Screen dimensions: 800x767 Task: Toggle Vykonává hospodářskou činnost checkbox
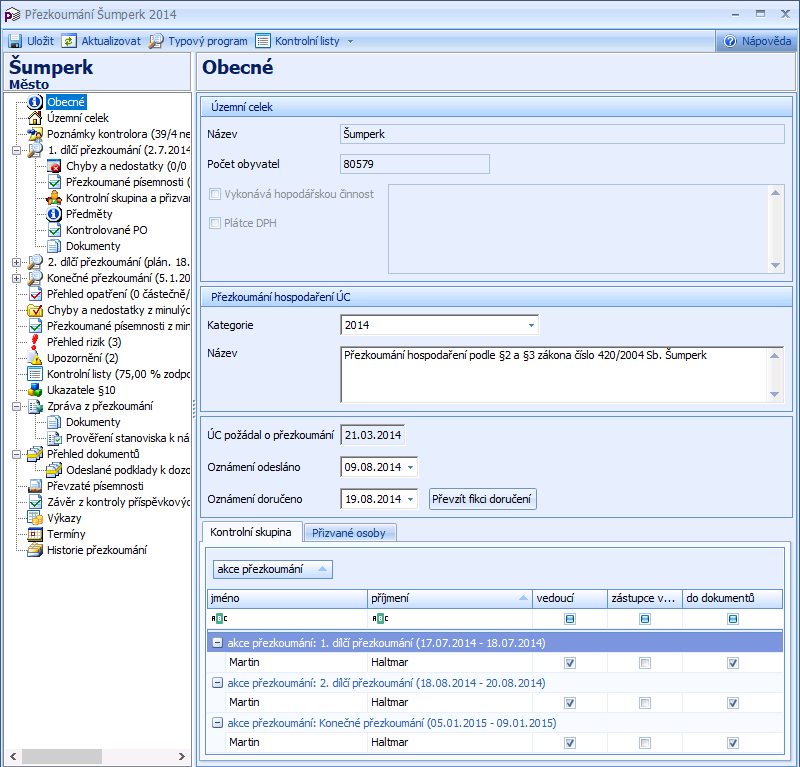pos(215,194)
